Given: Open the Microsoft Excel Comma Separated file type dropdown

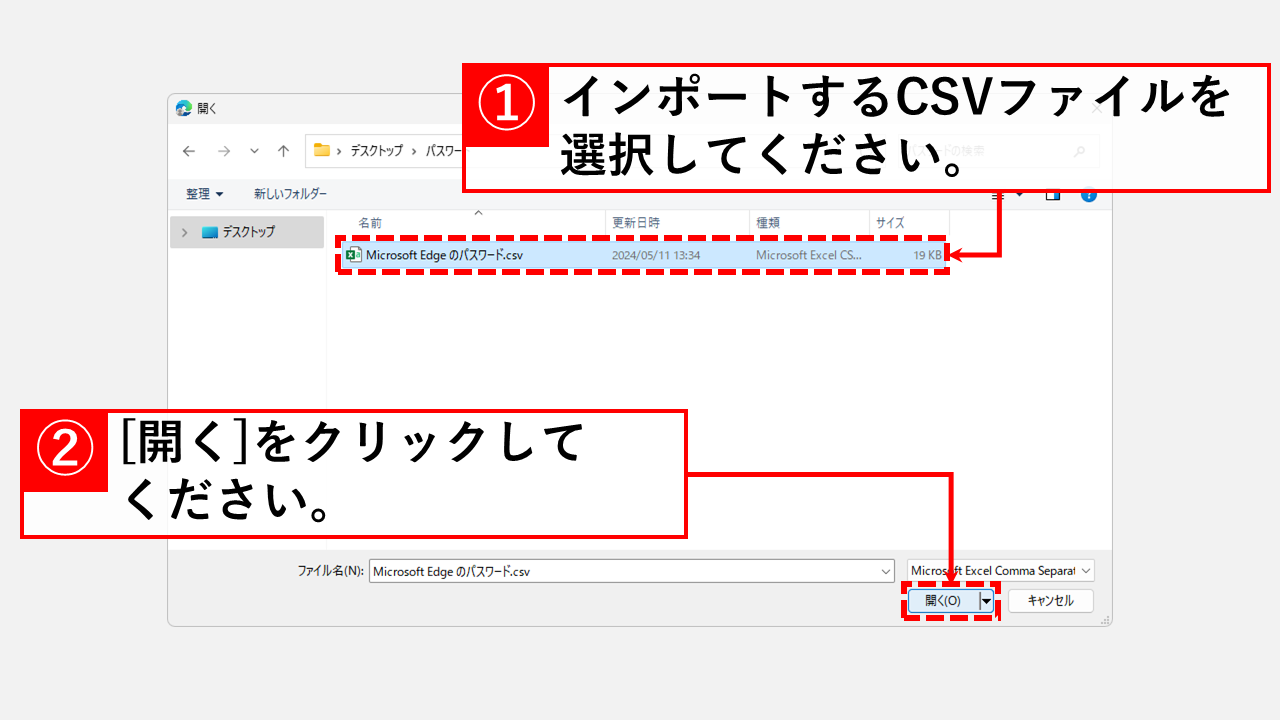Looking at the screenshot, I should click(x=1001, y=571).
